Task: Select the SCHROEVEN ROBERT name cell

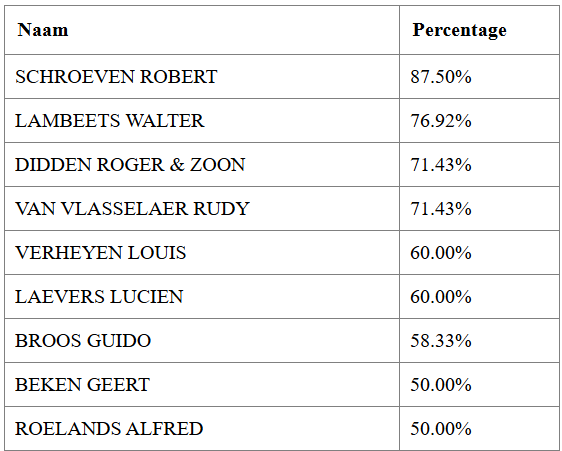Action: [202, 77]
